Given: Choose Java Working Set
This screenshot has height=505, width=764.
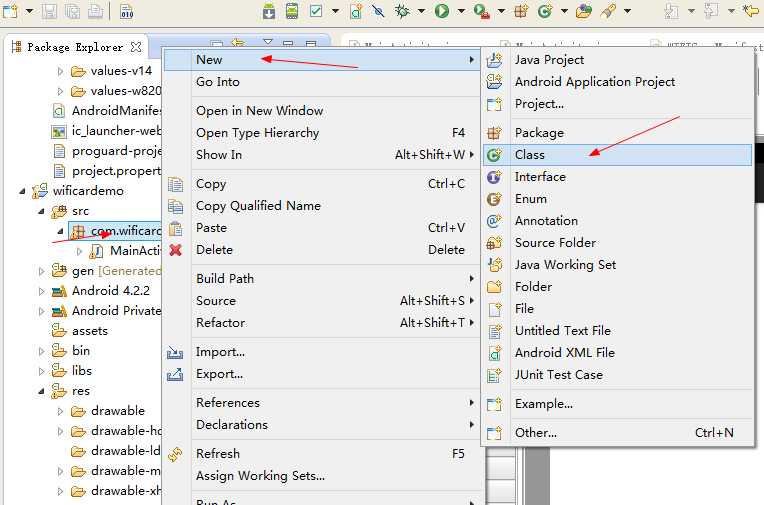Looking at the screenshot, I should coord(617,265).
